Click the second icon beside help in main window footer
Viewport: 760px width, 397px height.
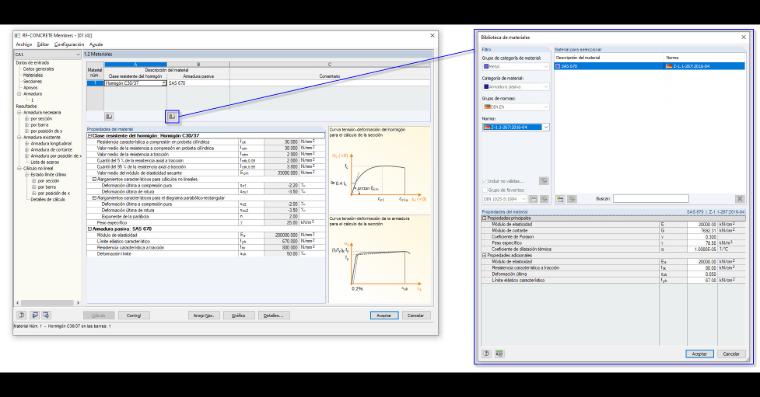coord(35,315)
